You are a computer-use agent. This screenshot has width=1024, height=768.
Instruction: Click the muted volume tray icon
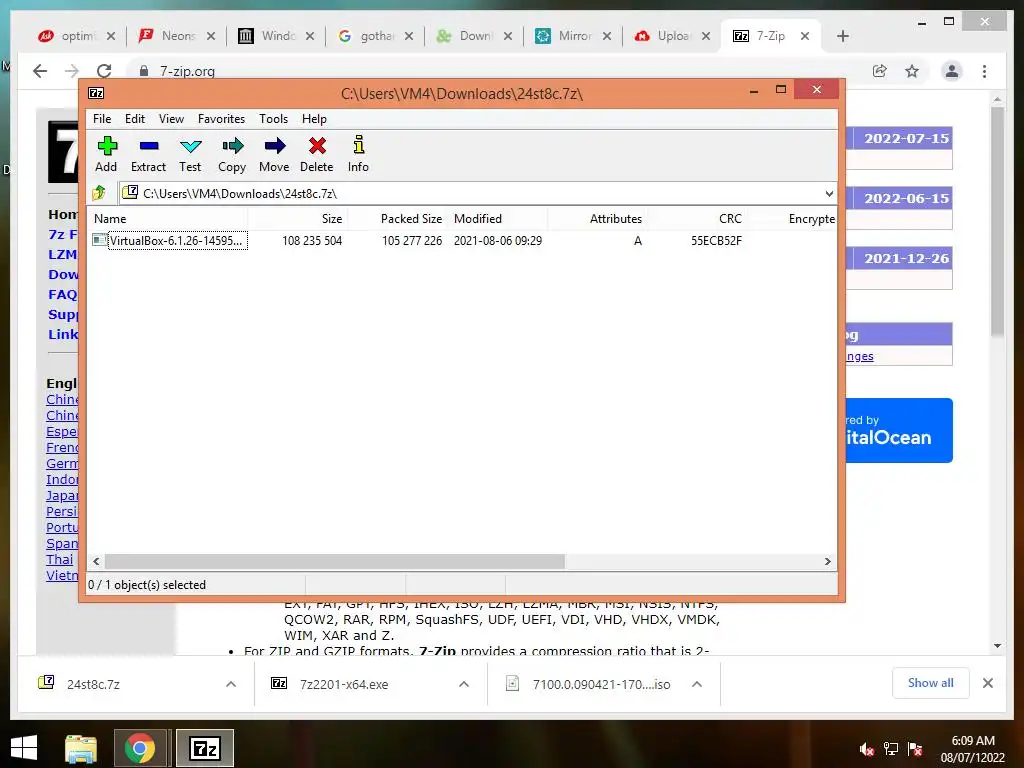point(867,749)
